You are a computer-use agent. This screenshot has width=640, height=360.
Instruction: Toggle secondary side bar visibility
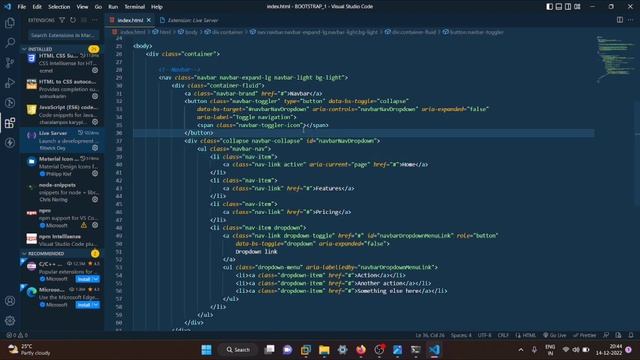click(568, 7)
